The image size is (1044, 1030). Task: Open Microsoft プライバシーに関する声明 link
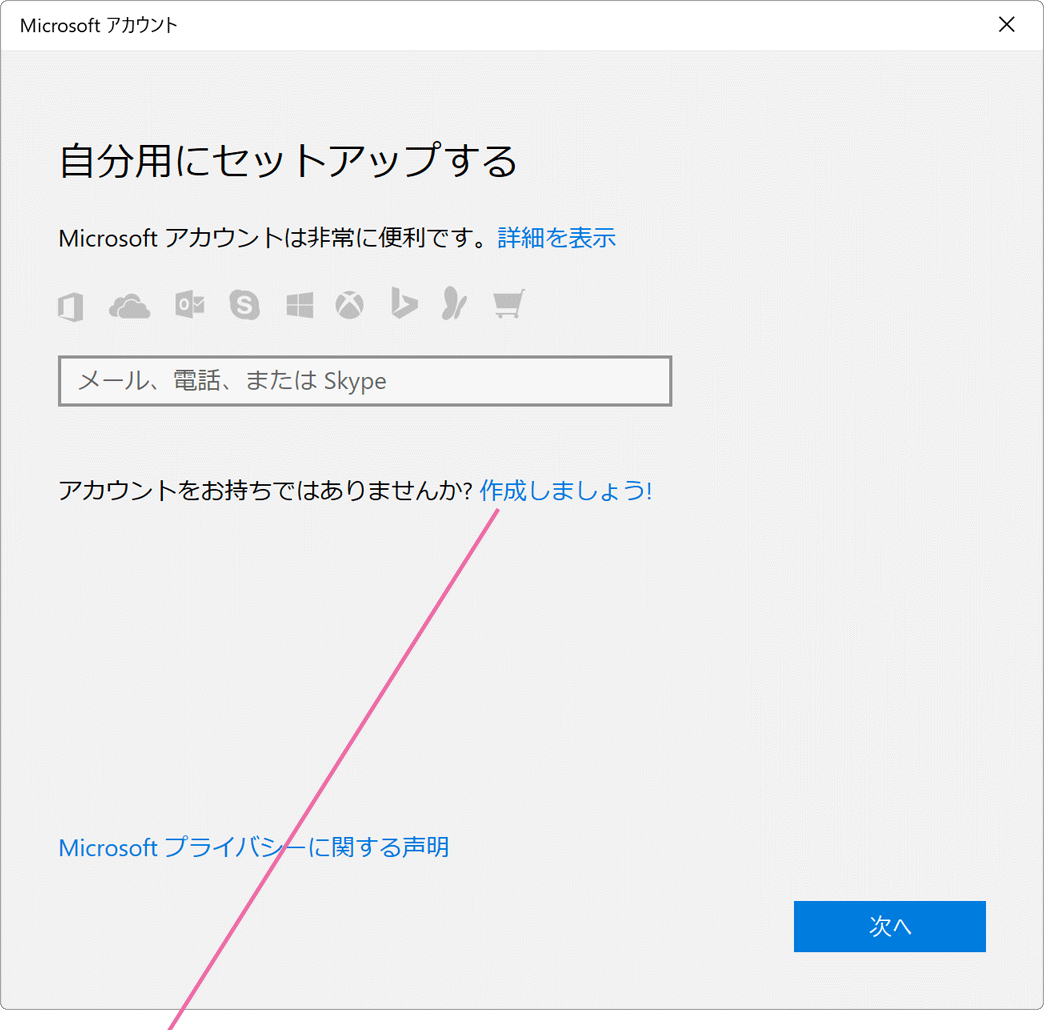(254, 848)
